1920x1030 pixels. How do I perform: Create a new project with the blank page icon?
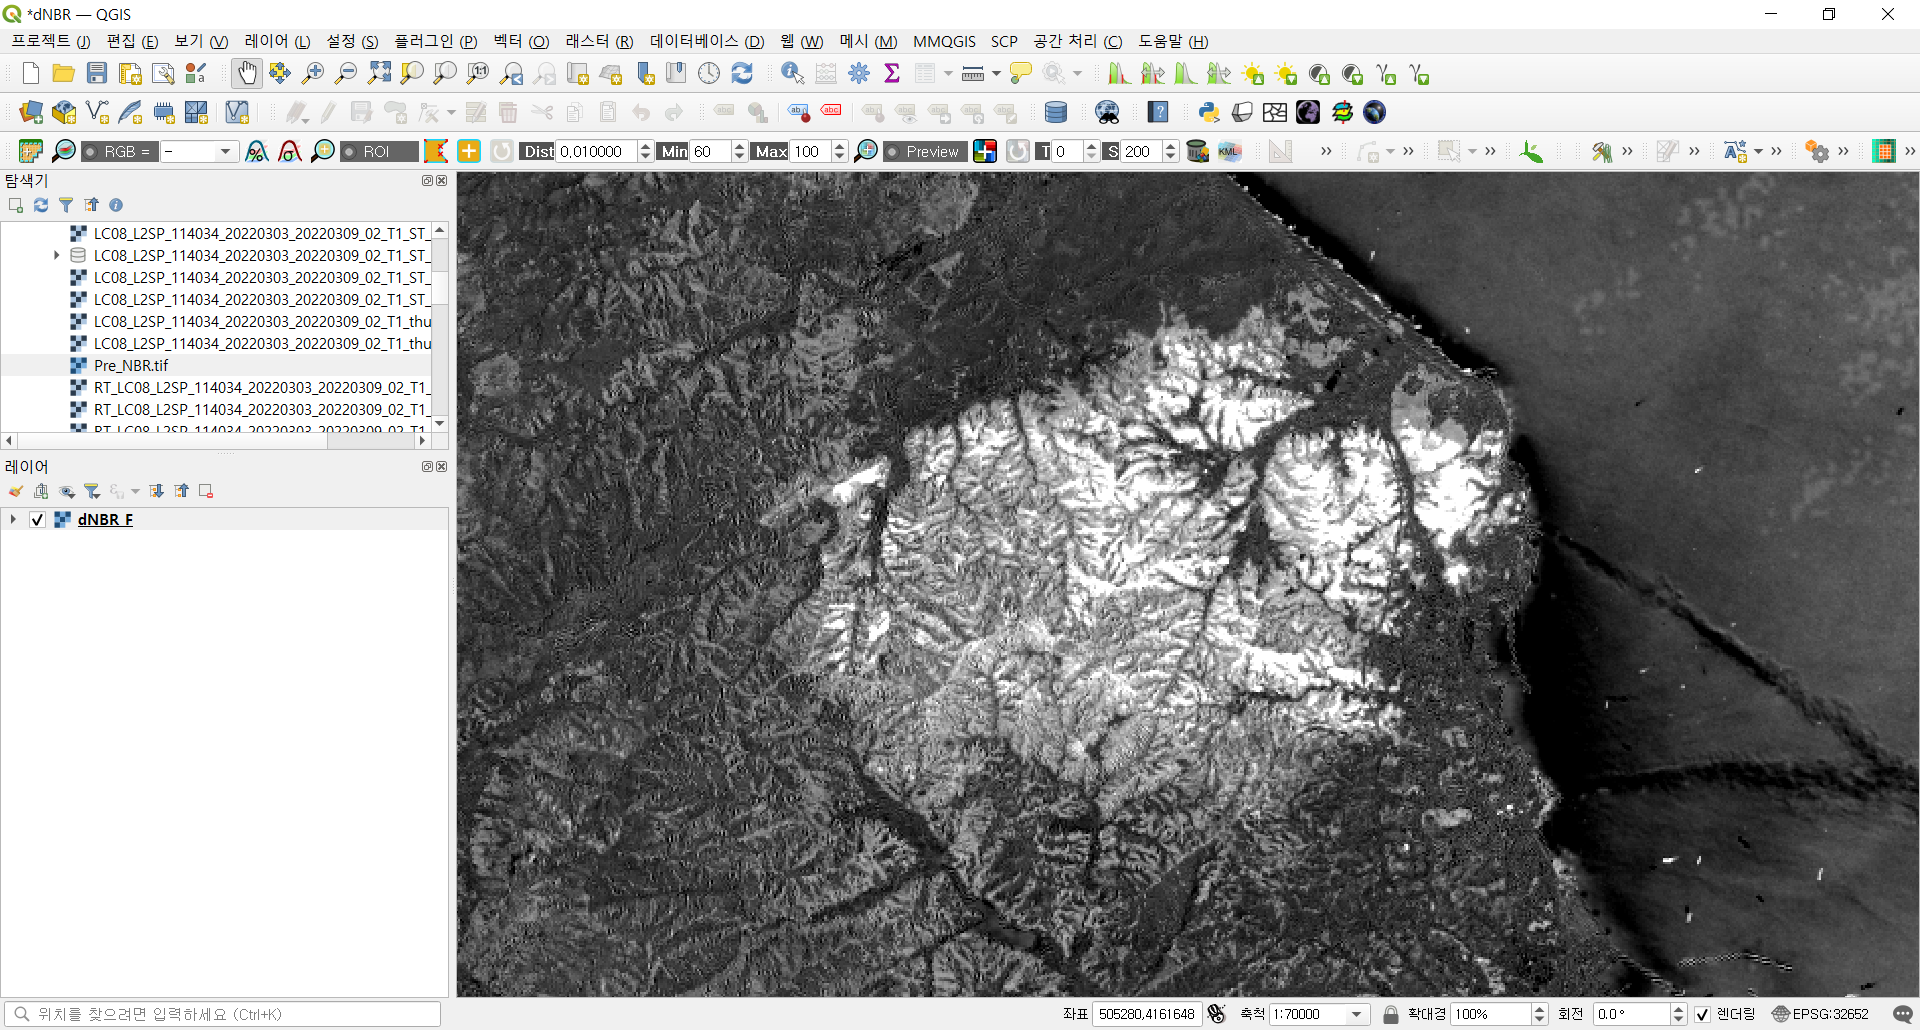(31, 73)
